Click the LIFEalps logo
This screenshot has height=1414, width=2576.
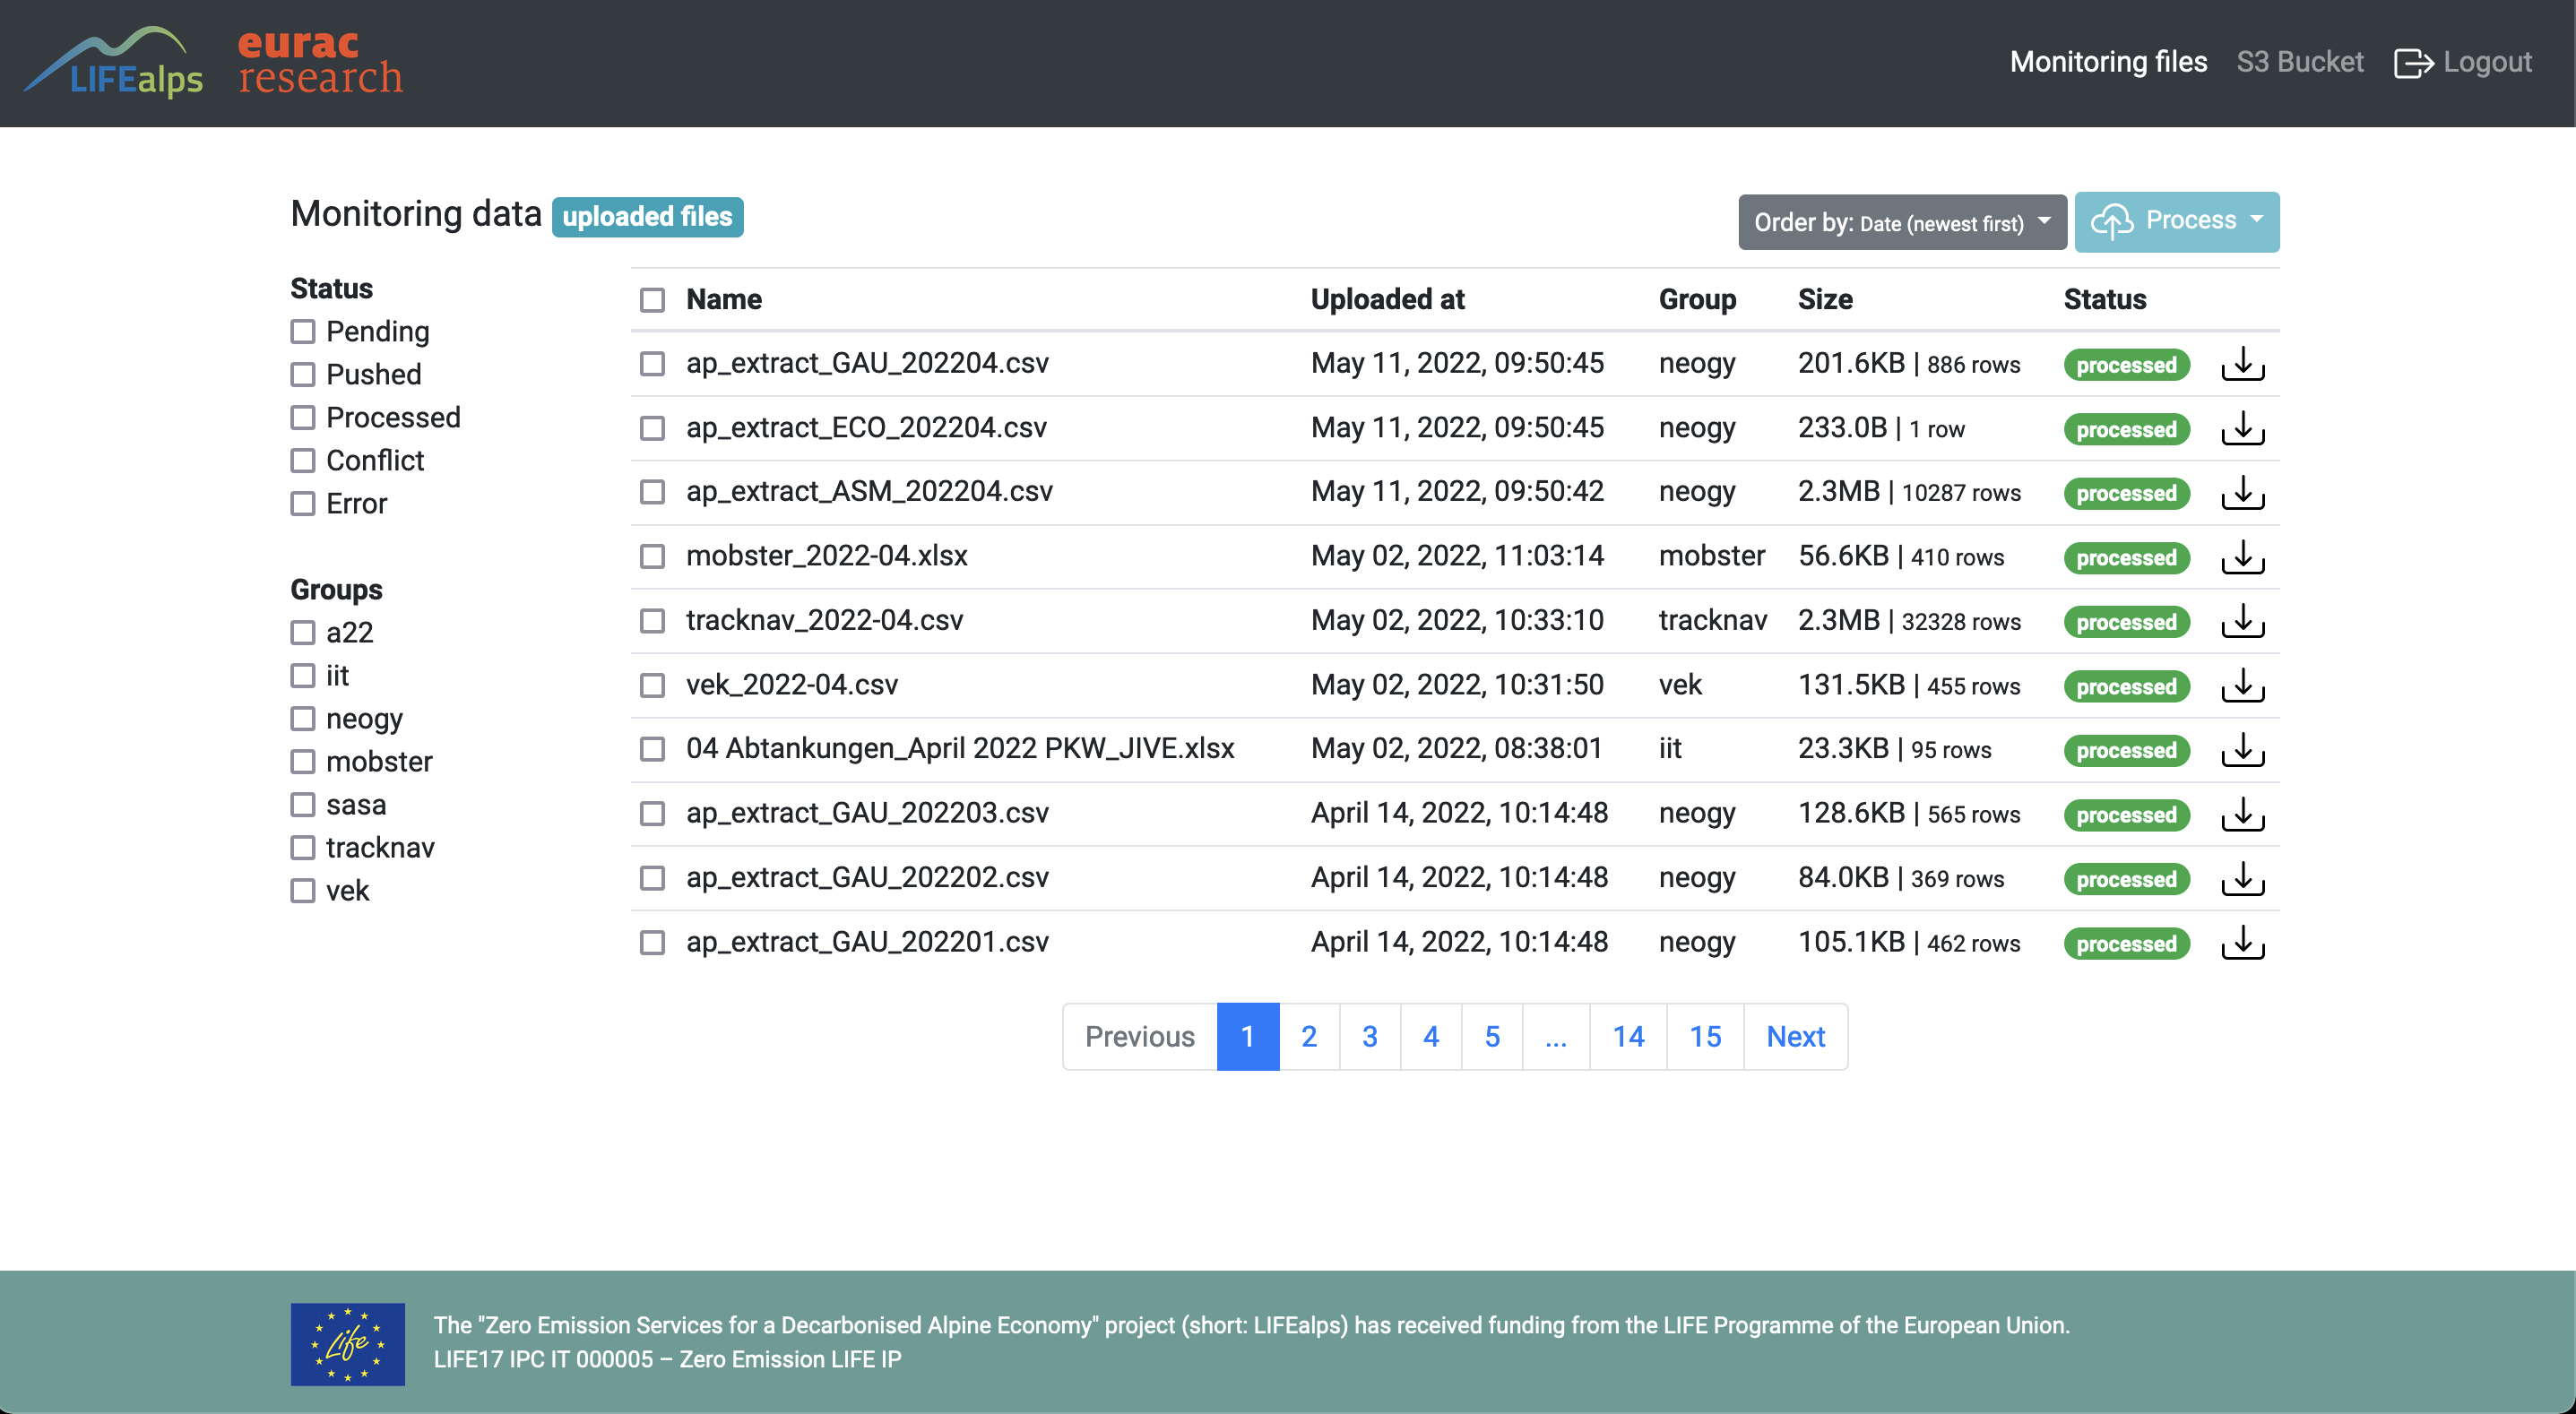click(113, 61)
